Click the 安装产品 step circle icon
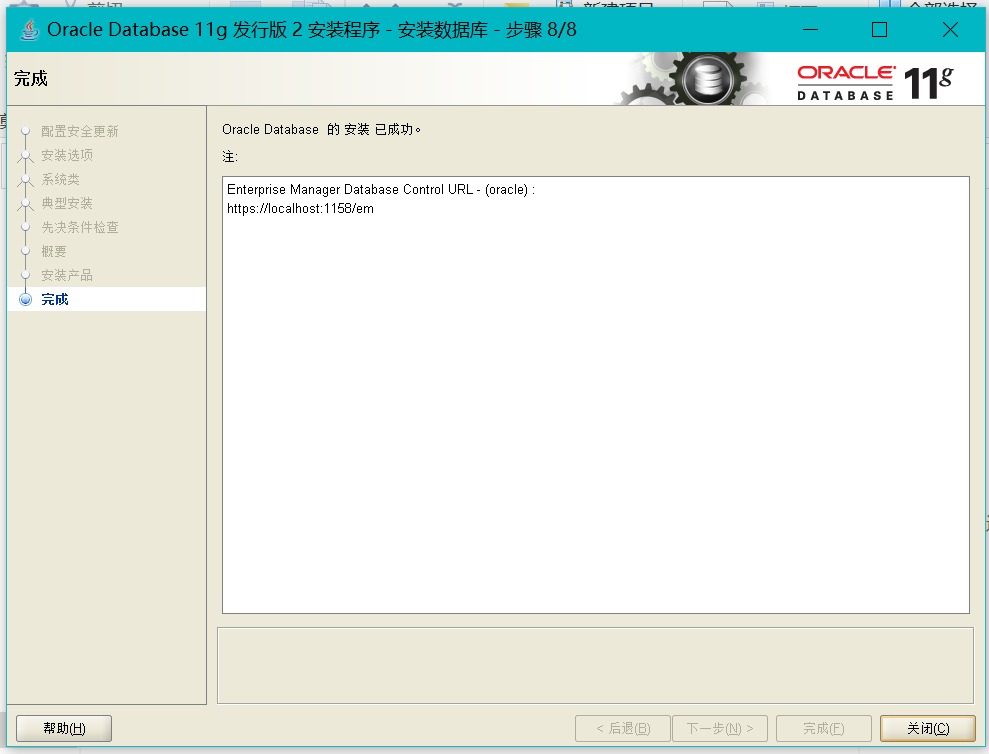The width and height of the screenshot is (989, 754). pos(24,275)
